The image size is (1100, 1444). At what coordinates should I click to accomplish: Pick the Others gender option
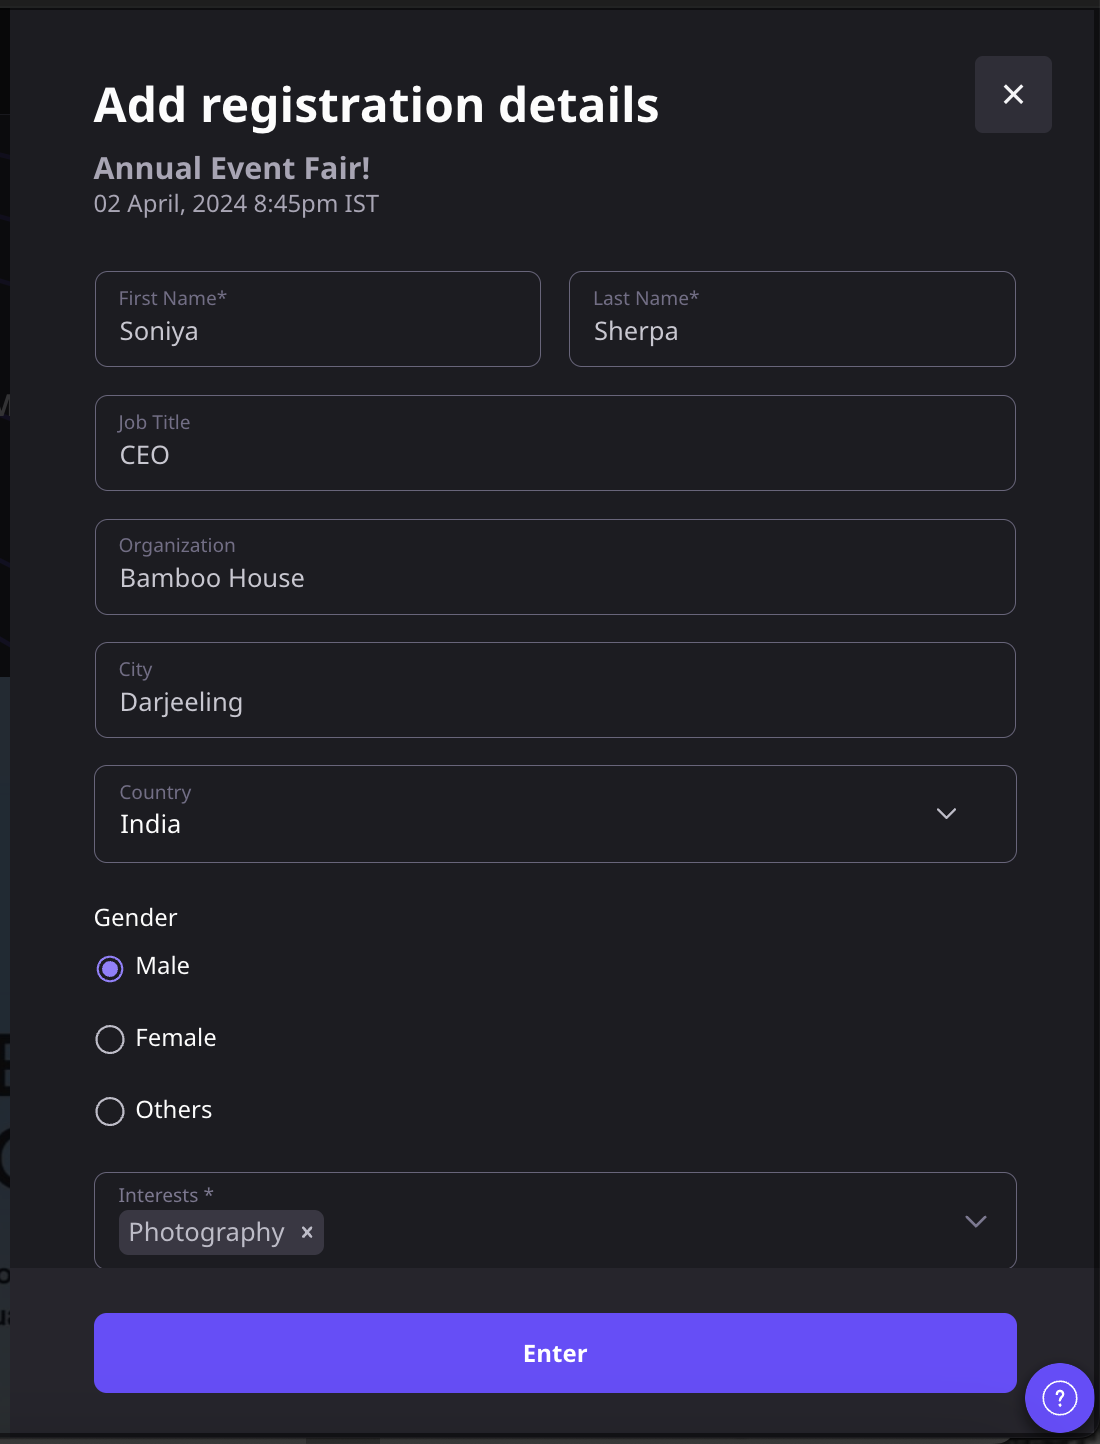110,1111
